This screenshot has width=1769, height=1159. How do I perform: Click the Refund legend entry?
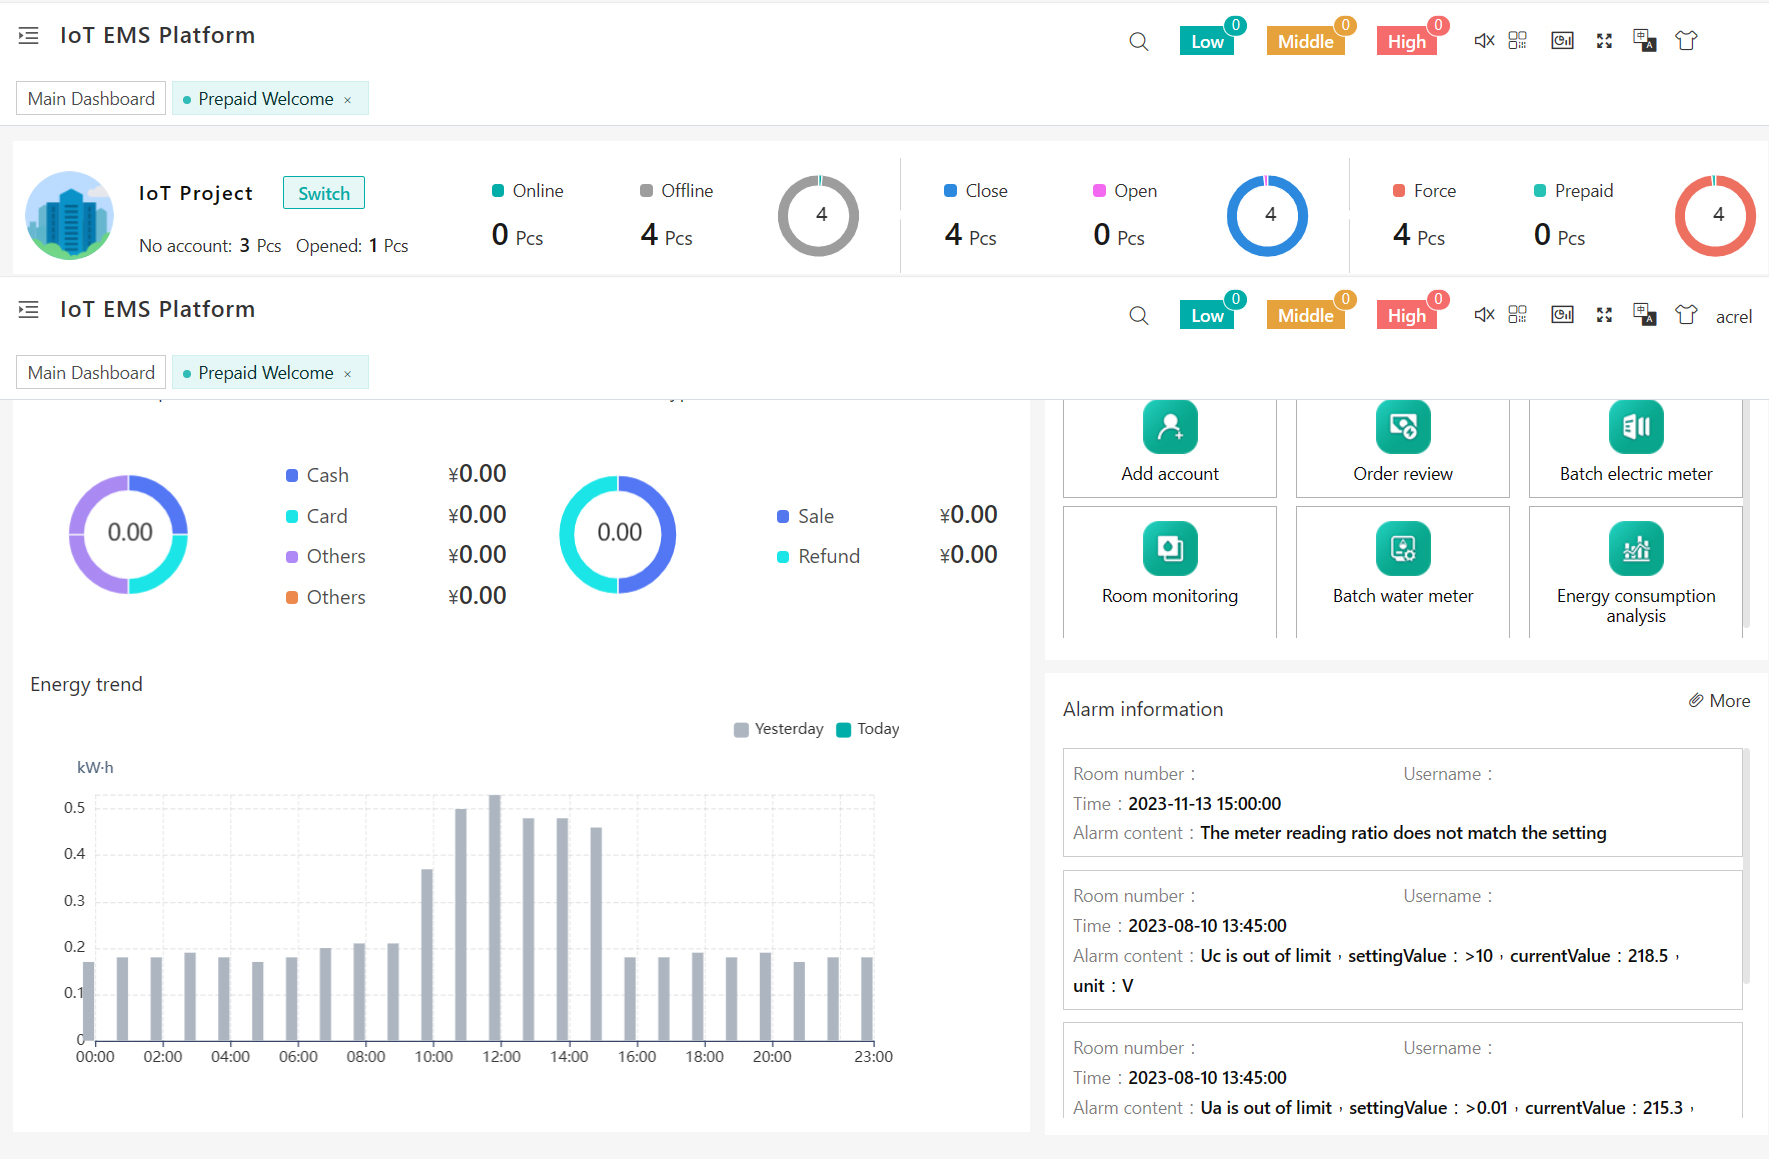pyautogui.click(x=818, y=557)
